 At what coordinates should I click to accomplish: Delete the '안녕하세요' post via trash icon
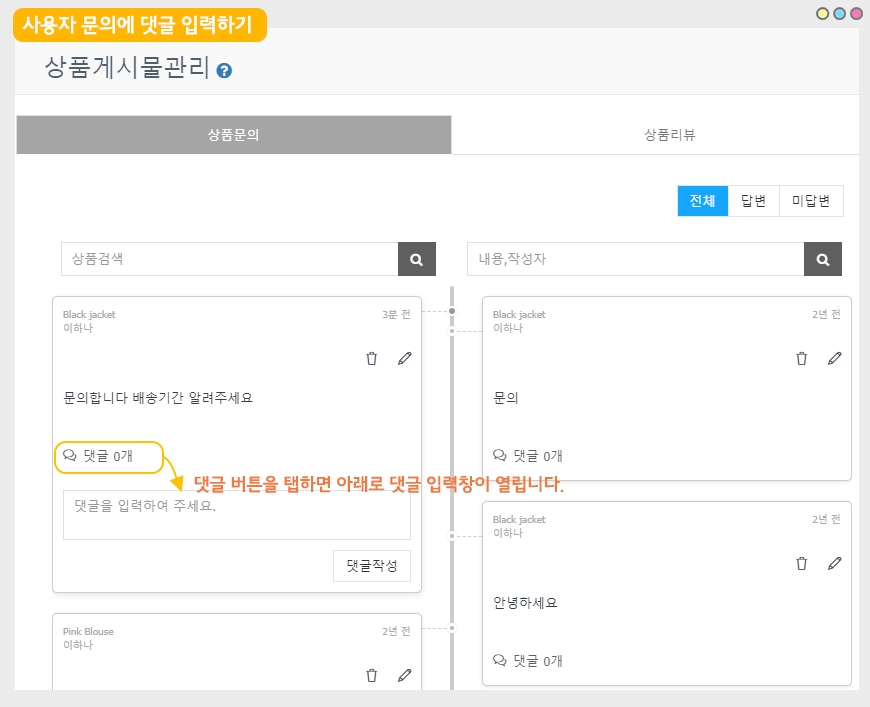click(x=801, y=563)
